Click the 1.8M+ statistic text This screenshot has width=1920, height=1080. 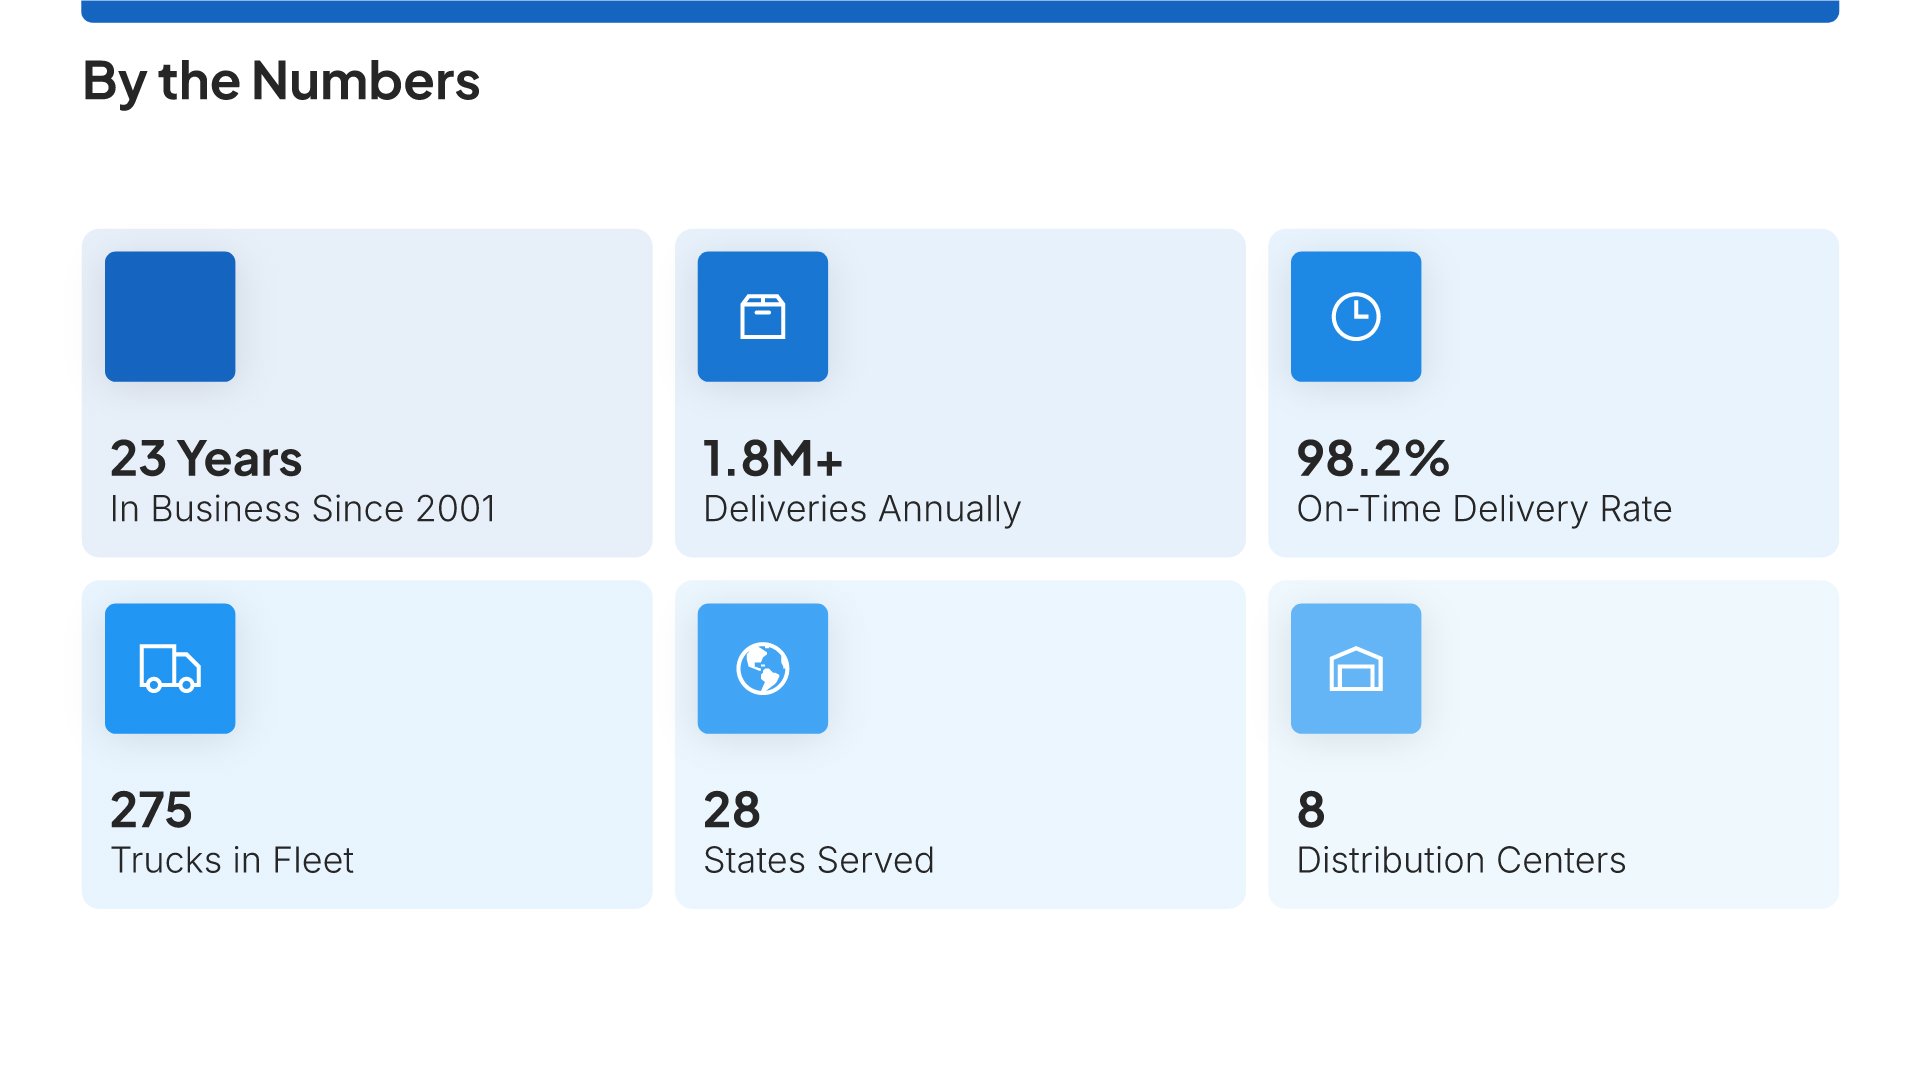773,459
